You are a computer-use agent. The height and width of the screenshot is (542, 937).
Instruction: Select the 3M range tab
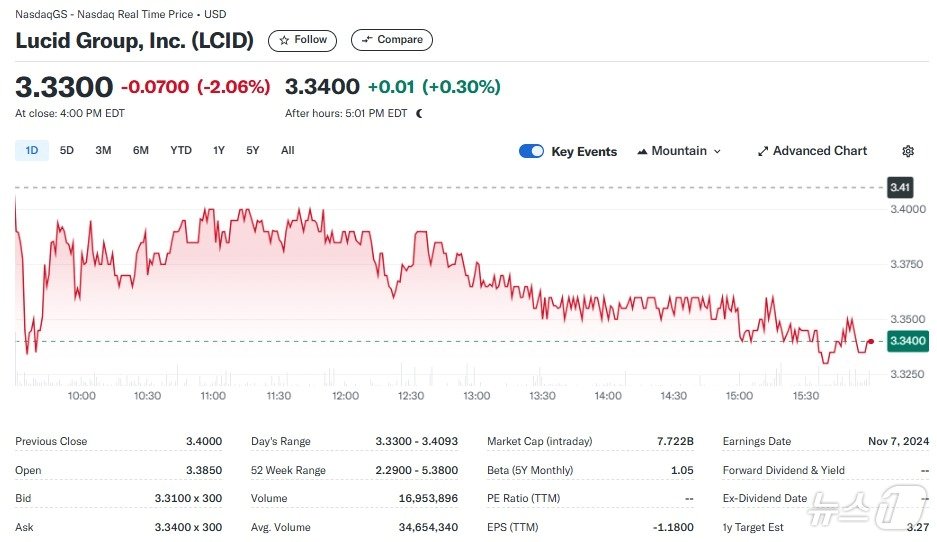click(x=103, y=150)
